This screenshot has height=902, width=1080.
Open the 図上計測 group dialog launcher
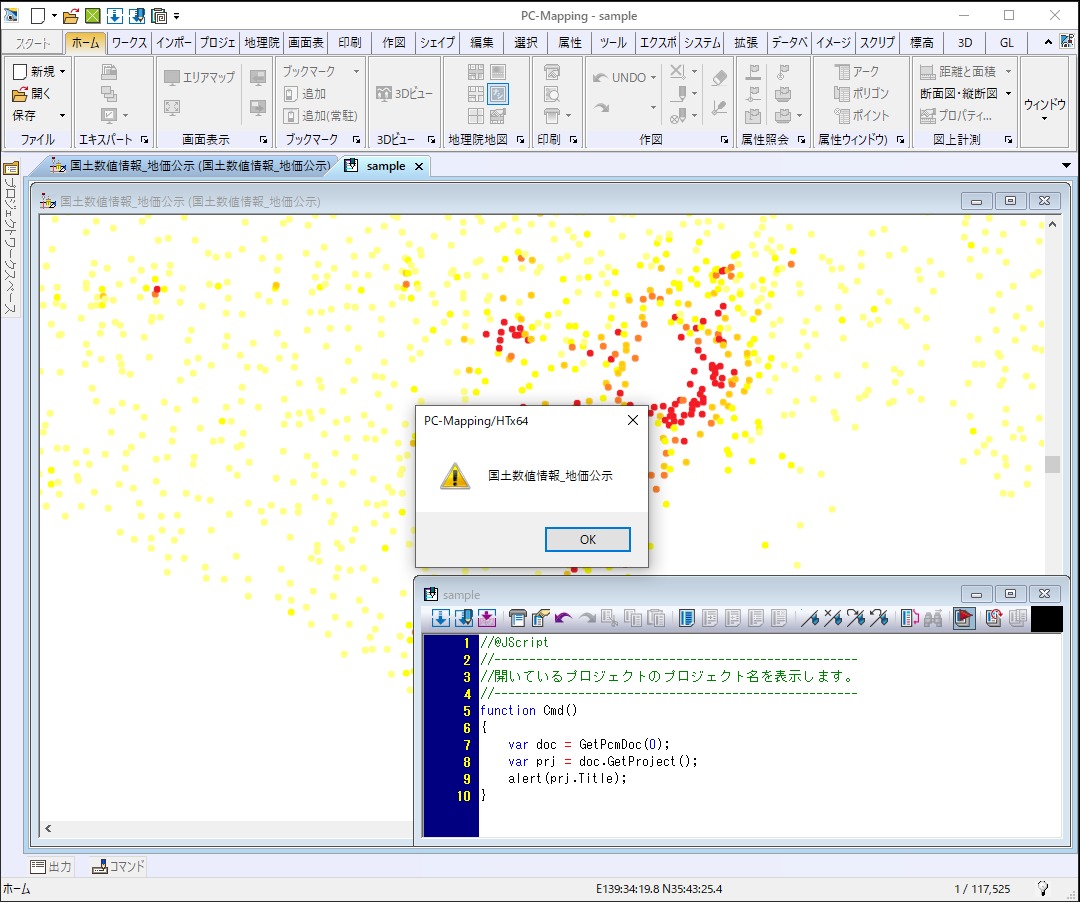pos(1008,140)
